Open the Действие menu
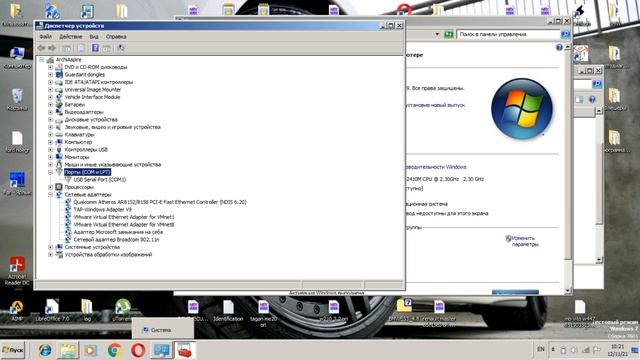Screen dimensions: 640x360 (x=71, y=36)
